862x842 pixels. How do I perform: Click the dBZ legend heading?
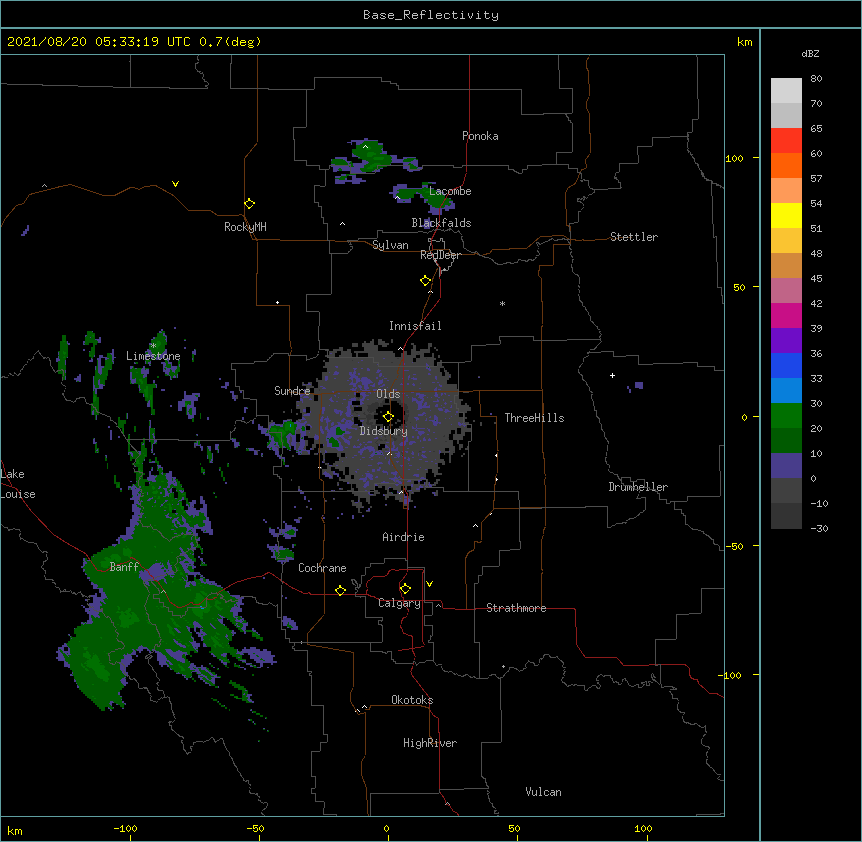(810, 54)
